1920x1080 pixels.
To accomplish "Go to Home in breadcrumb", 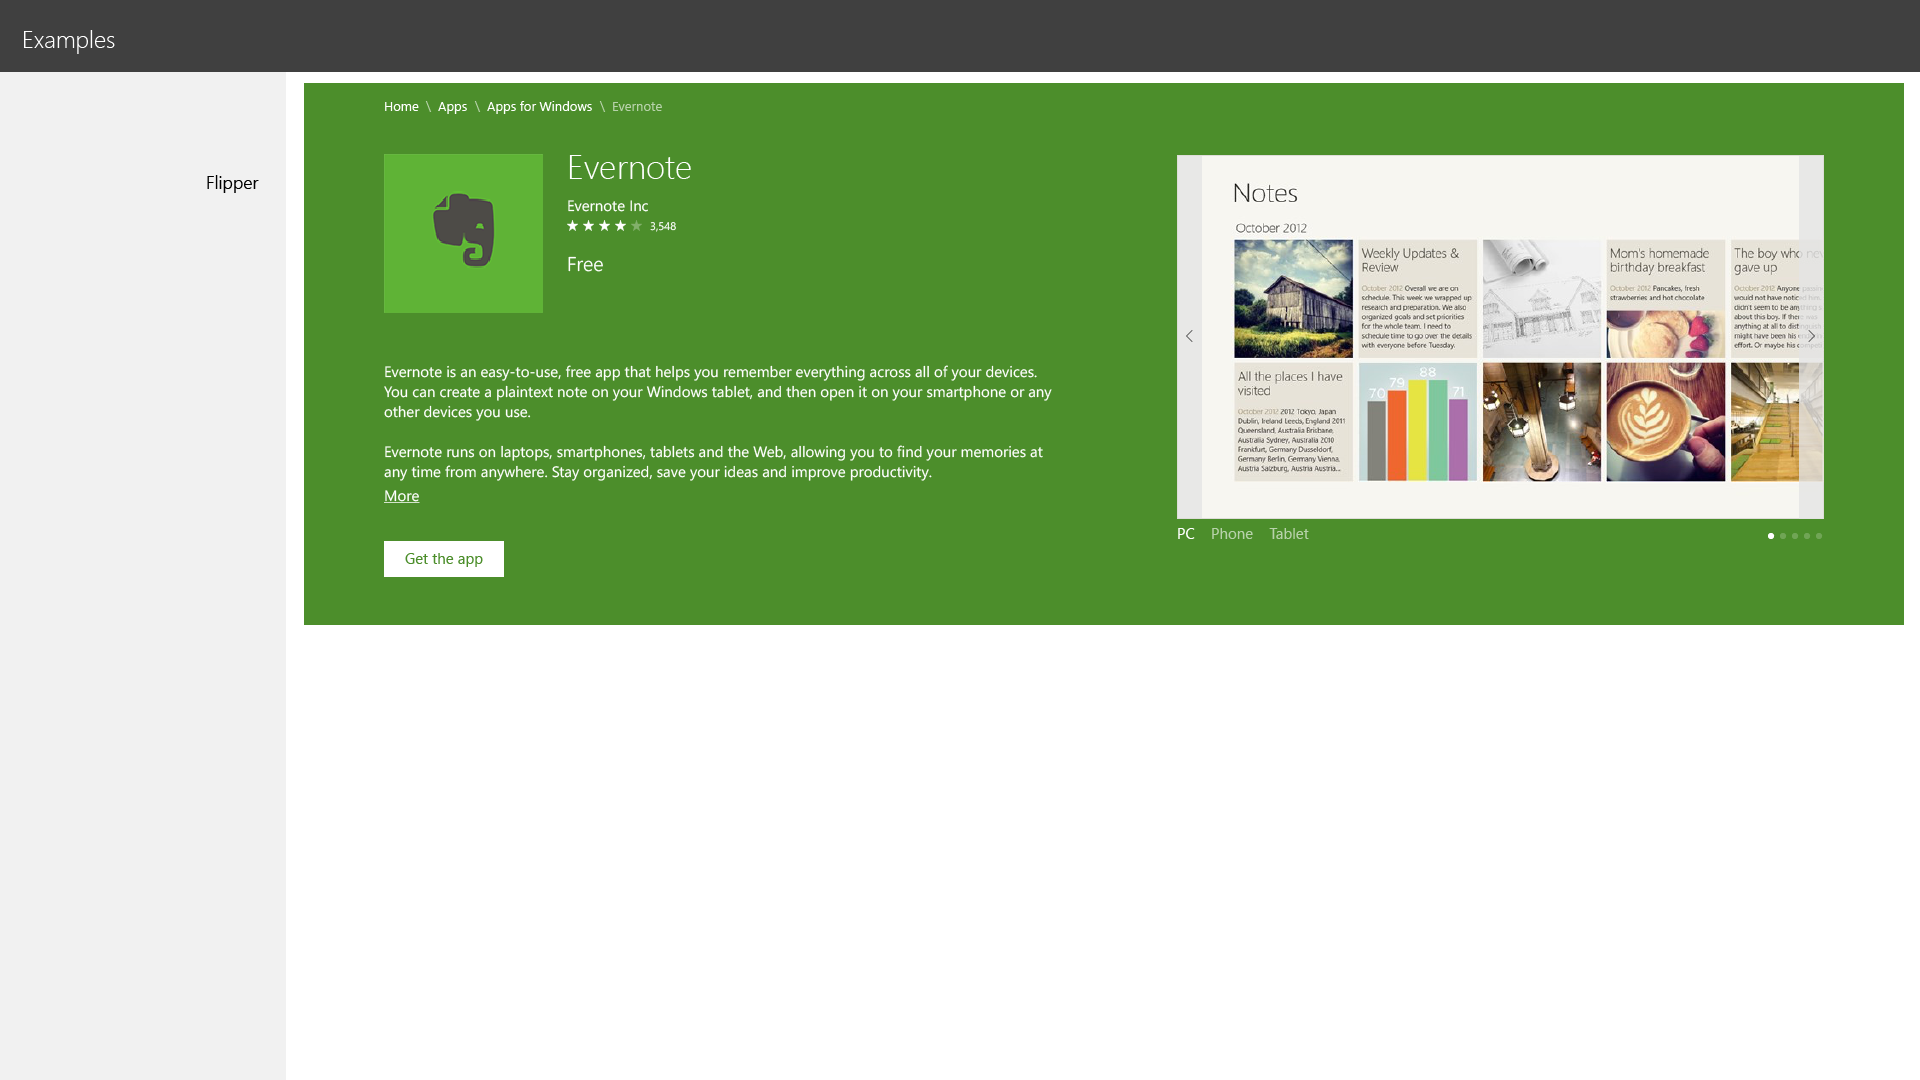I will [401, 106].
